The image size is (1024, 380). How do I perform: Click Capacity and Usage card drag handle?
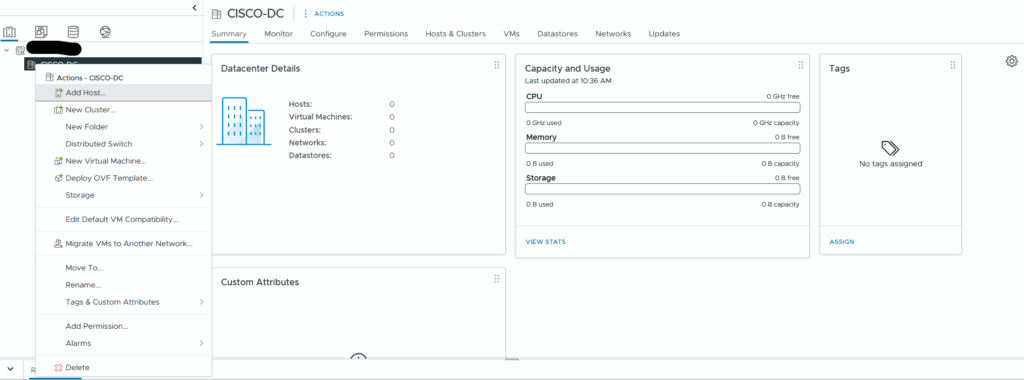[x=801, y=65]
